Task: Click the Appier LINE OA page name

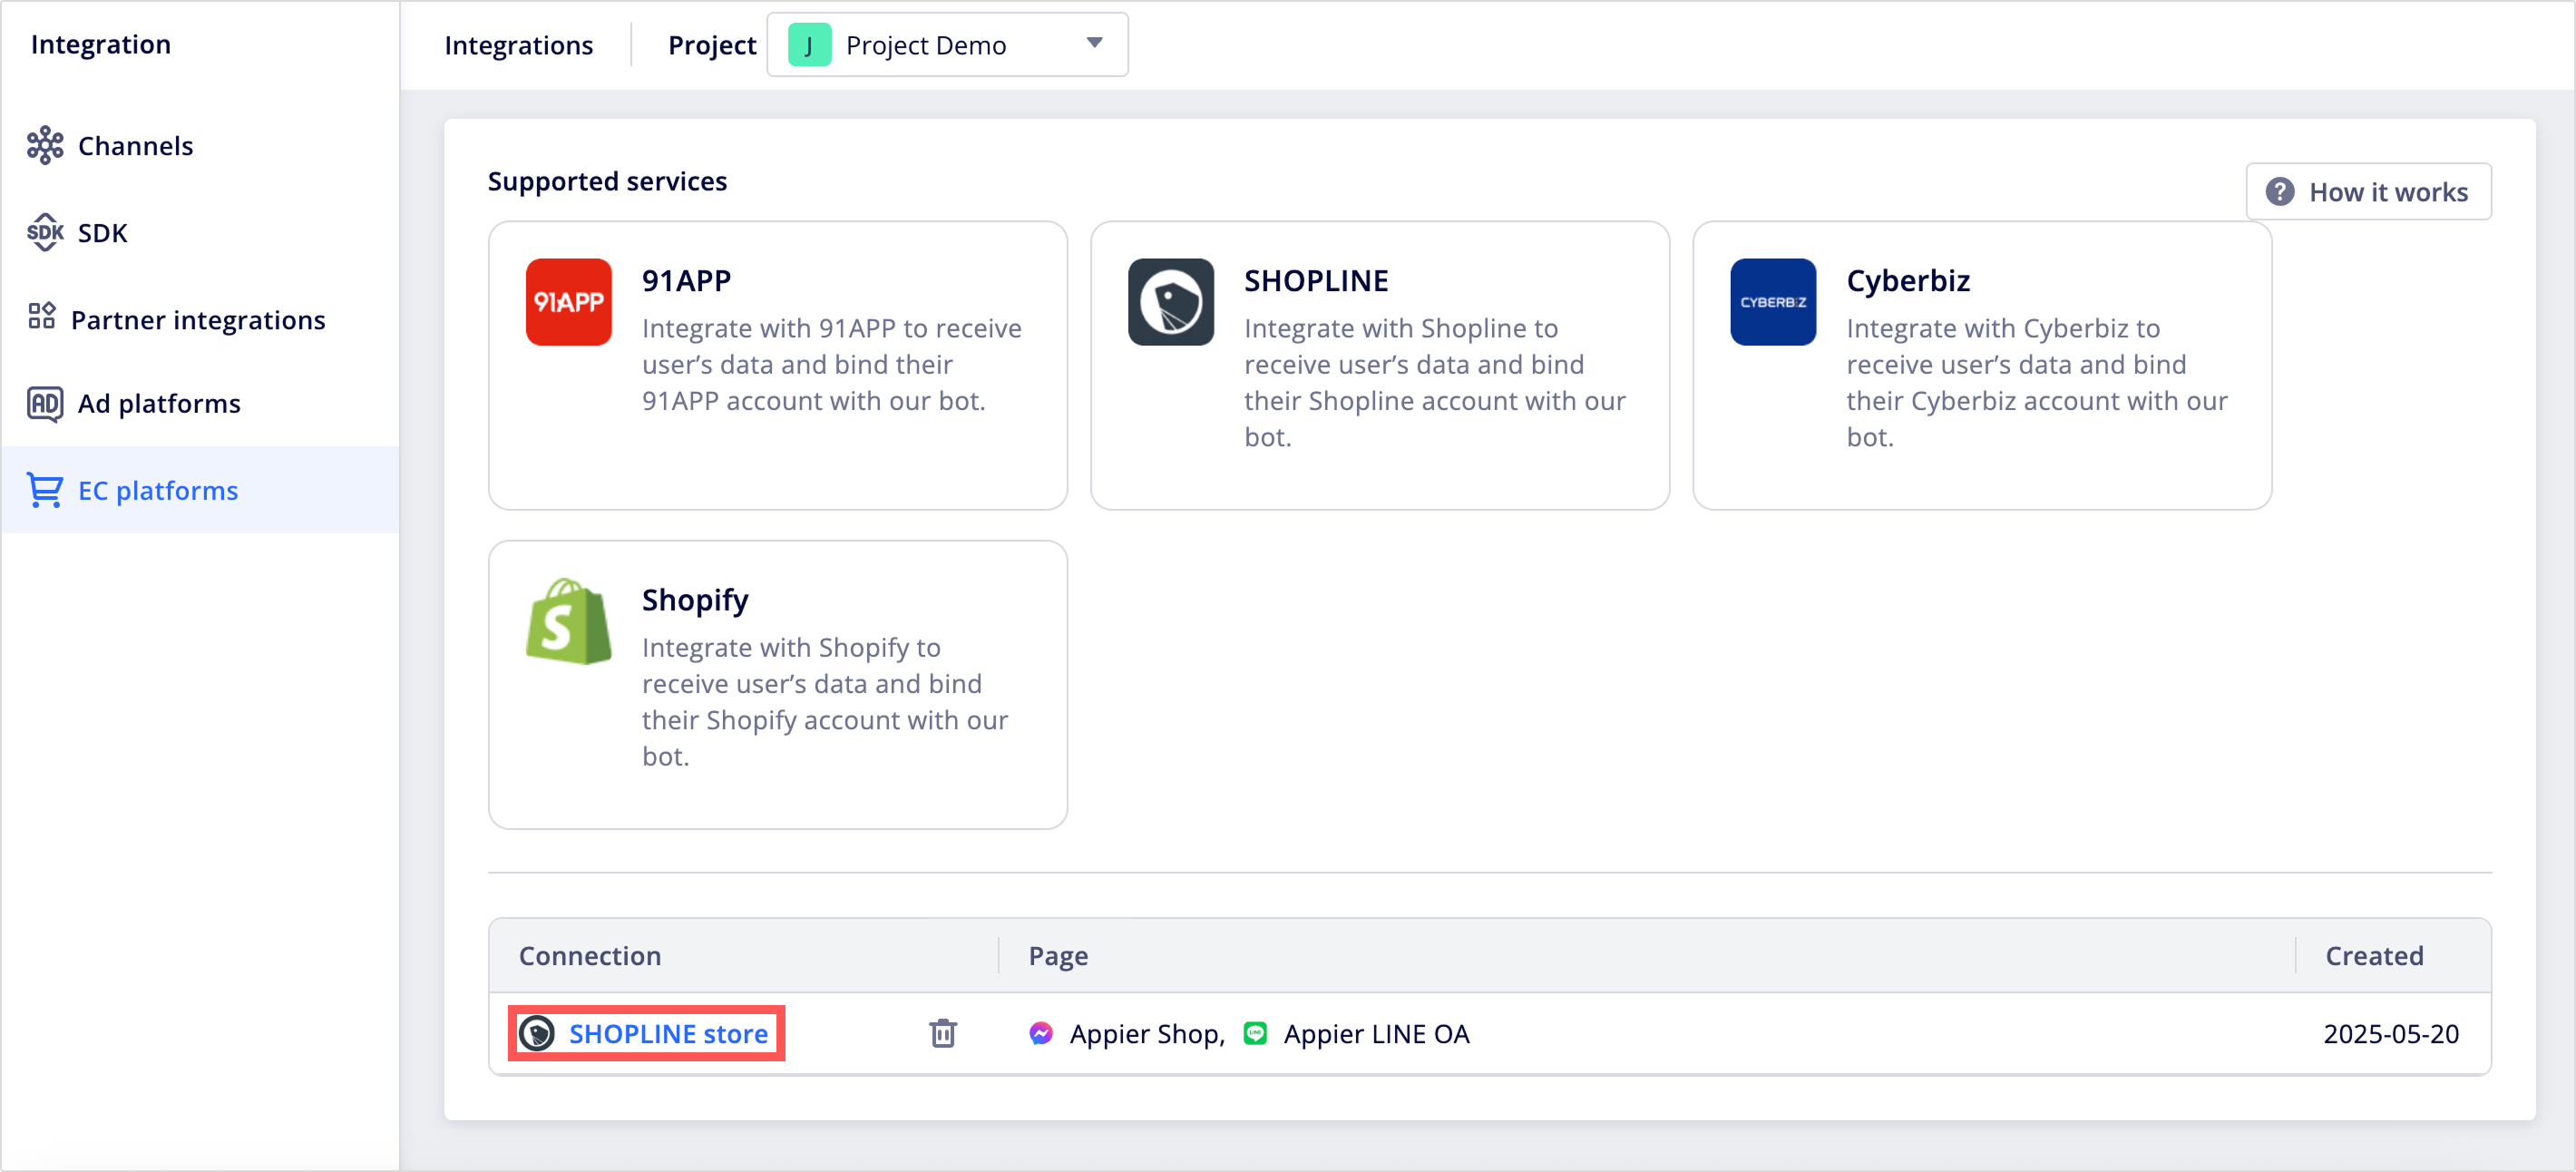Action: point(1376,1034)
